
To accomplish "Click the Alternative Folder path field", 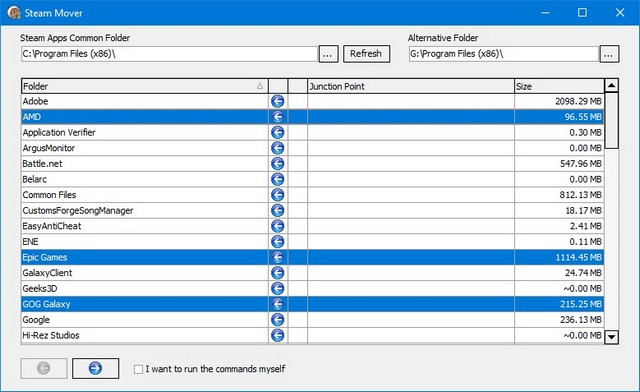I will (504, 54).
